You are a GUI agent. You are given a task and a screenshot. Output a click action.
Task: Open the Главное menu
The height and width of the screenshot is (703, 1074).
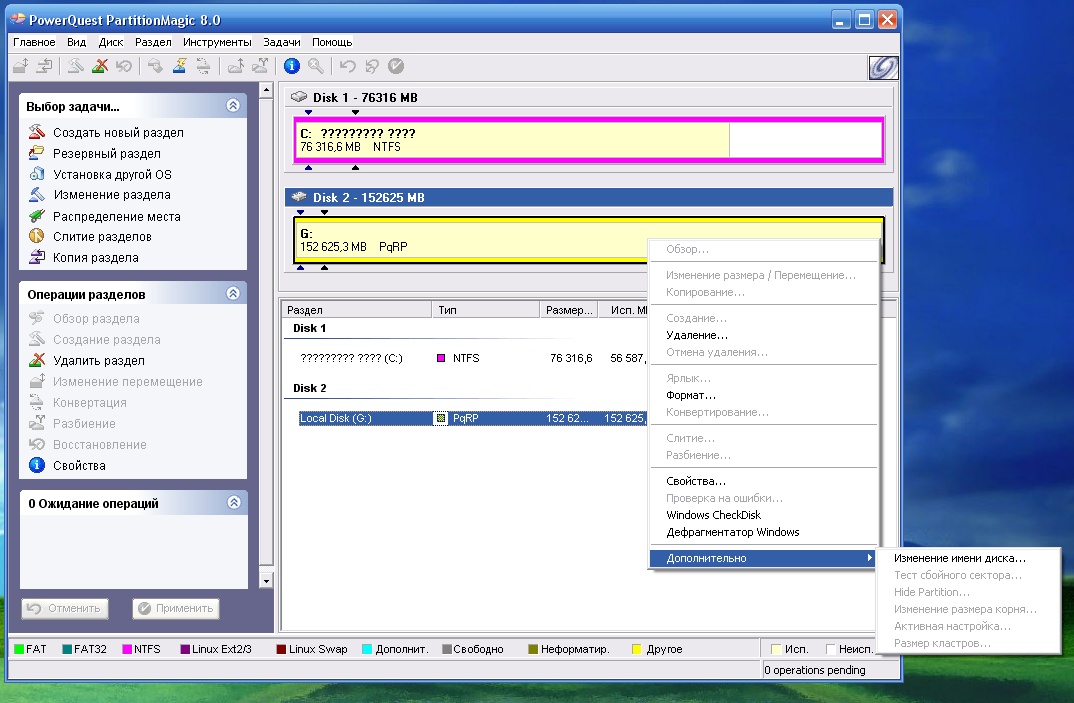pos(34,42)
